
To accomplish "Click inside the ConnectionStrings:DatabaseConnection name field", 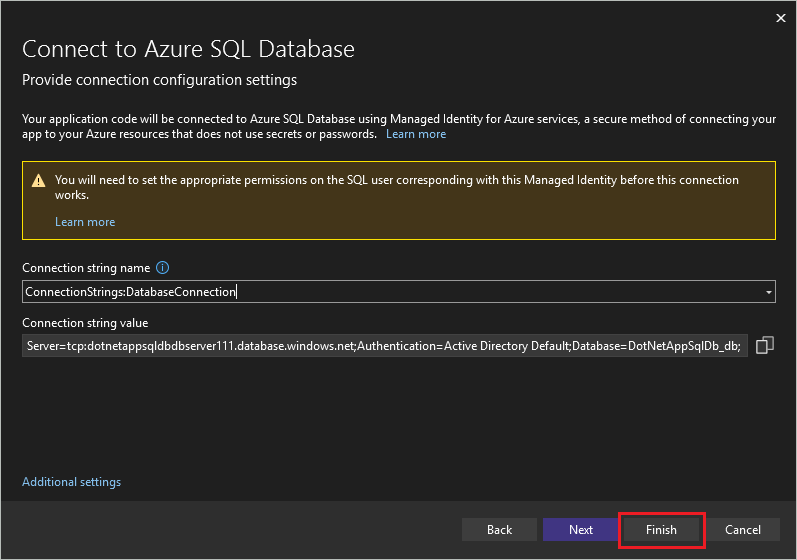I will pos(390,292).
